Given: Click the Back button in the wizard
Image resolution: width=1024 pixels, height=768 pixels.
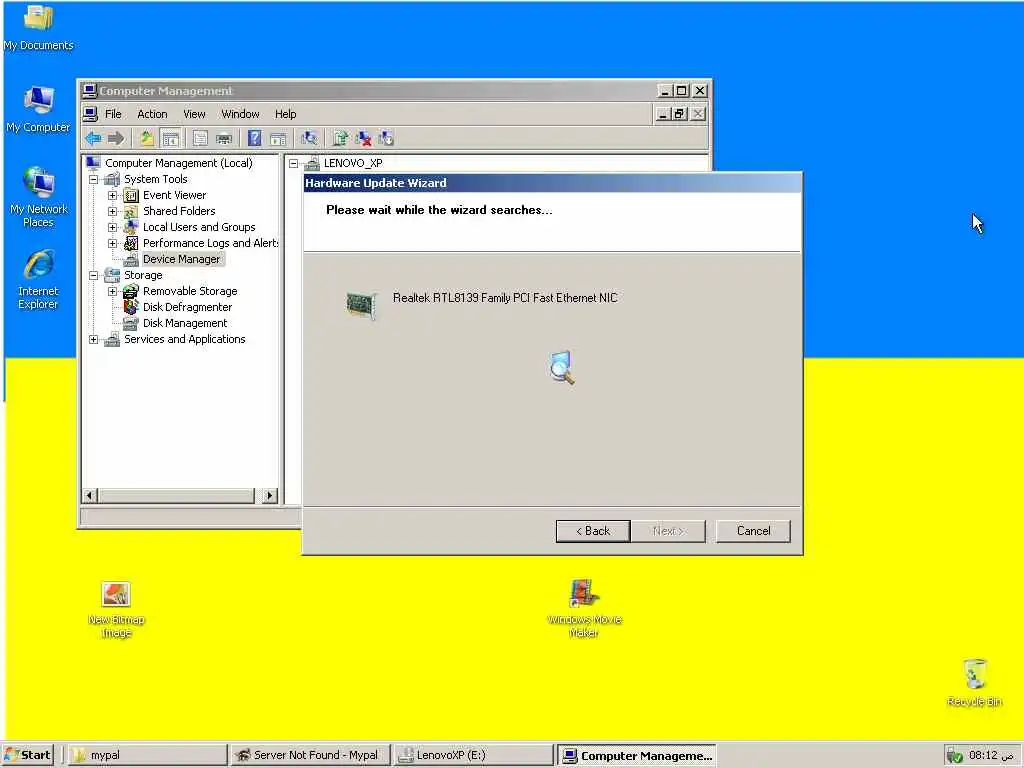Looking at the screenshot, I should point(593,531).
